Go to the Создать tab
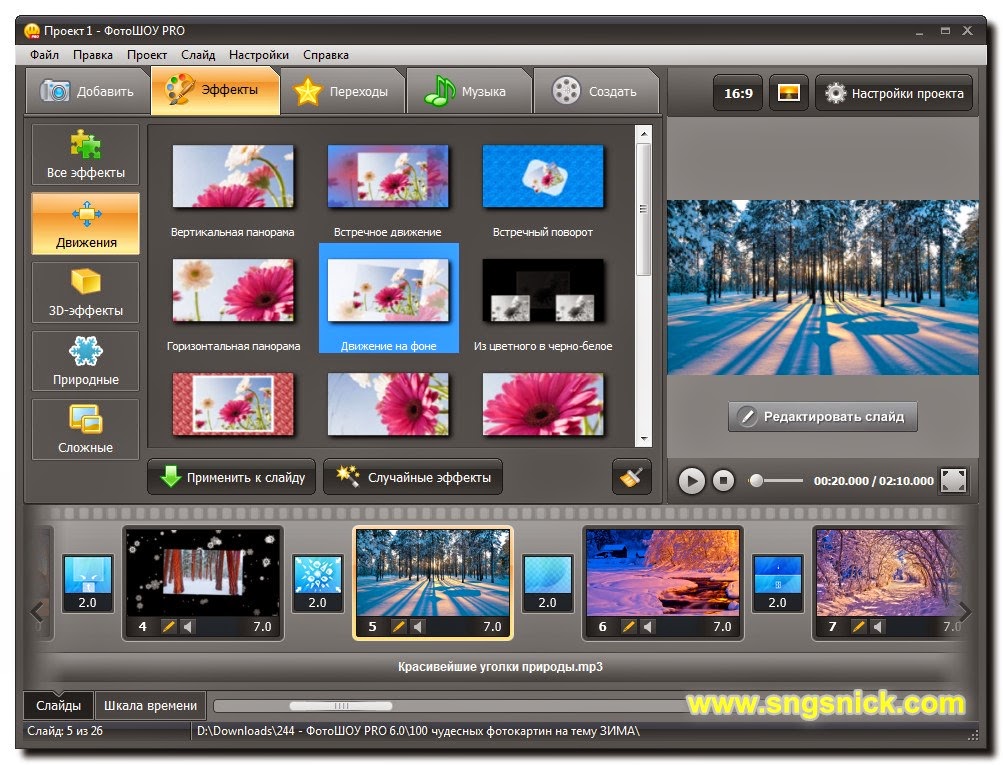 click(x=596, y=91)
